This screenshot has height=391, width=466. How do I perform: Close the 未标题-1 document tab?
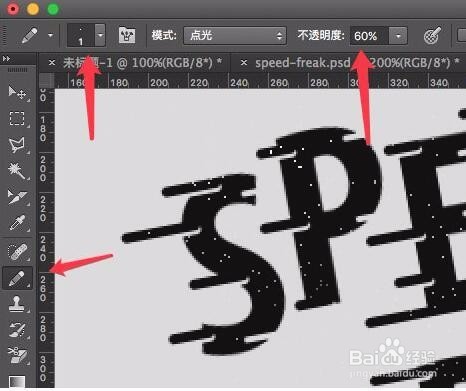(x=52, y=62)
